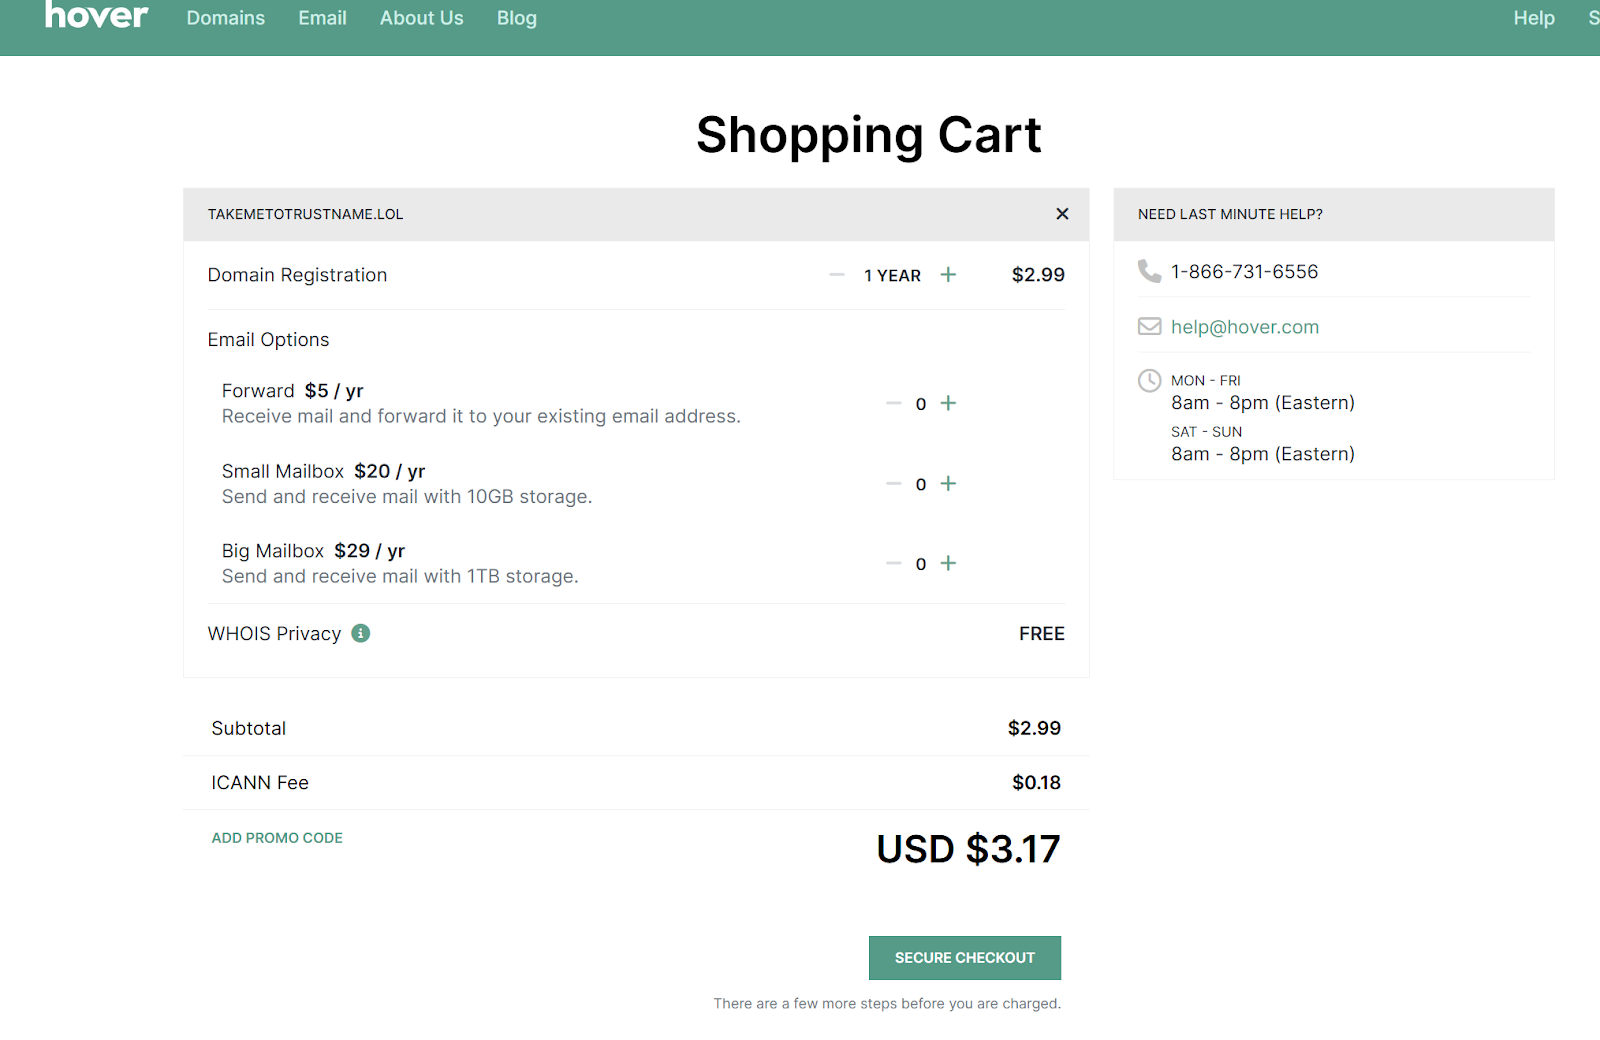Click the hover logo

(x=96, y=16)
